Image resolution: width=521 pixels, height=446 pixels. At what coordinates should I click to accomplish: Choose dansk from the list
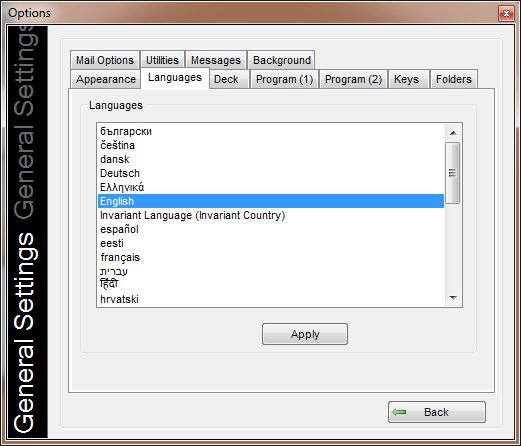pos(271,159)
